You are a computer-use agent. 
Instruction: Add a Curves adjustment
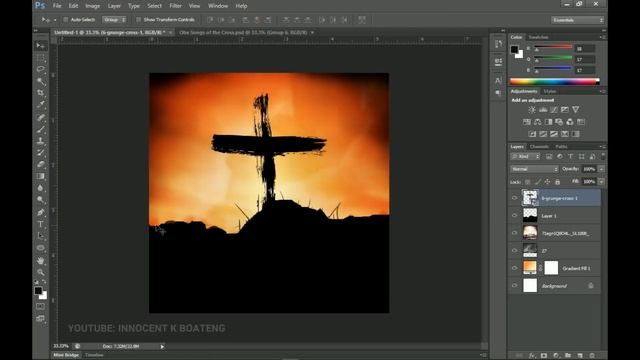click(554, 110)
